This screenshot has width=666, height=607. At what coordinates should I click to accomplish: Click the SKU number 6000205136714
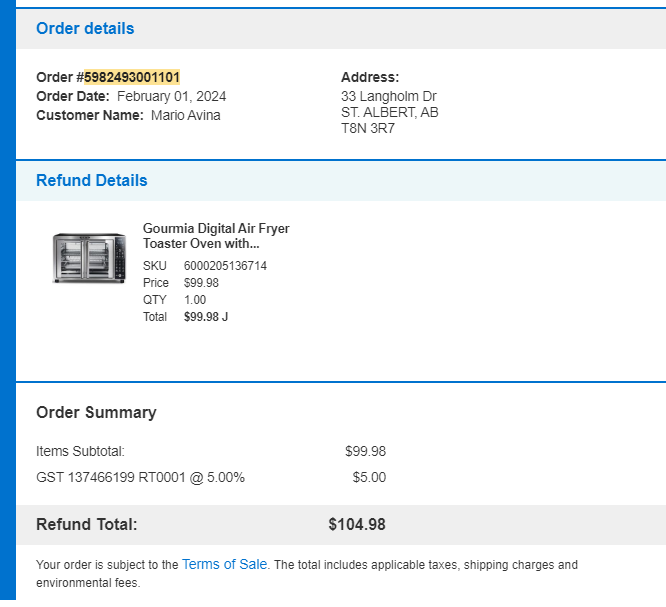click(x=225, y=266)
